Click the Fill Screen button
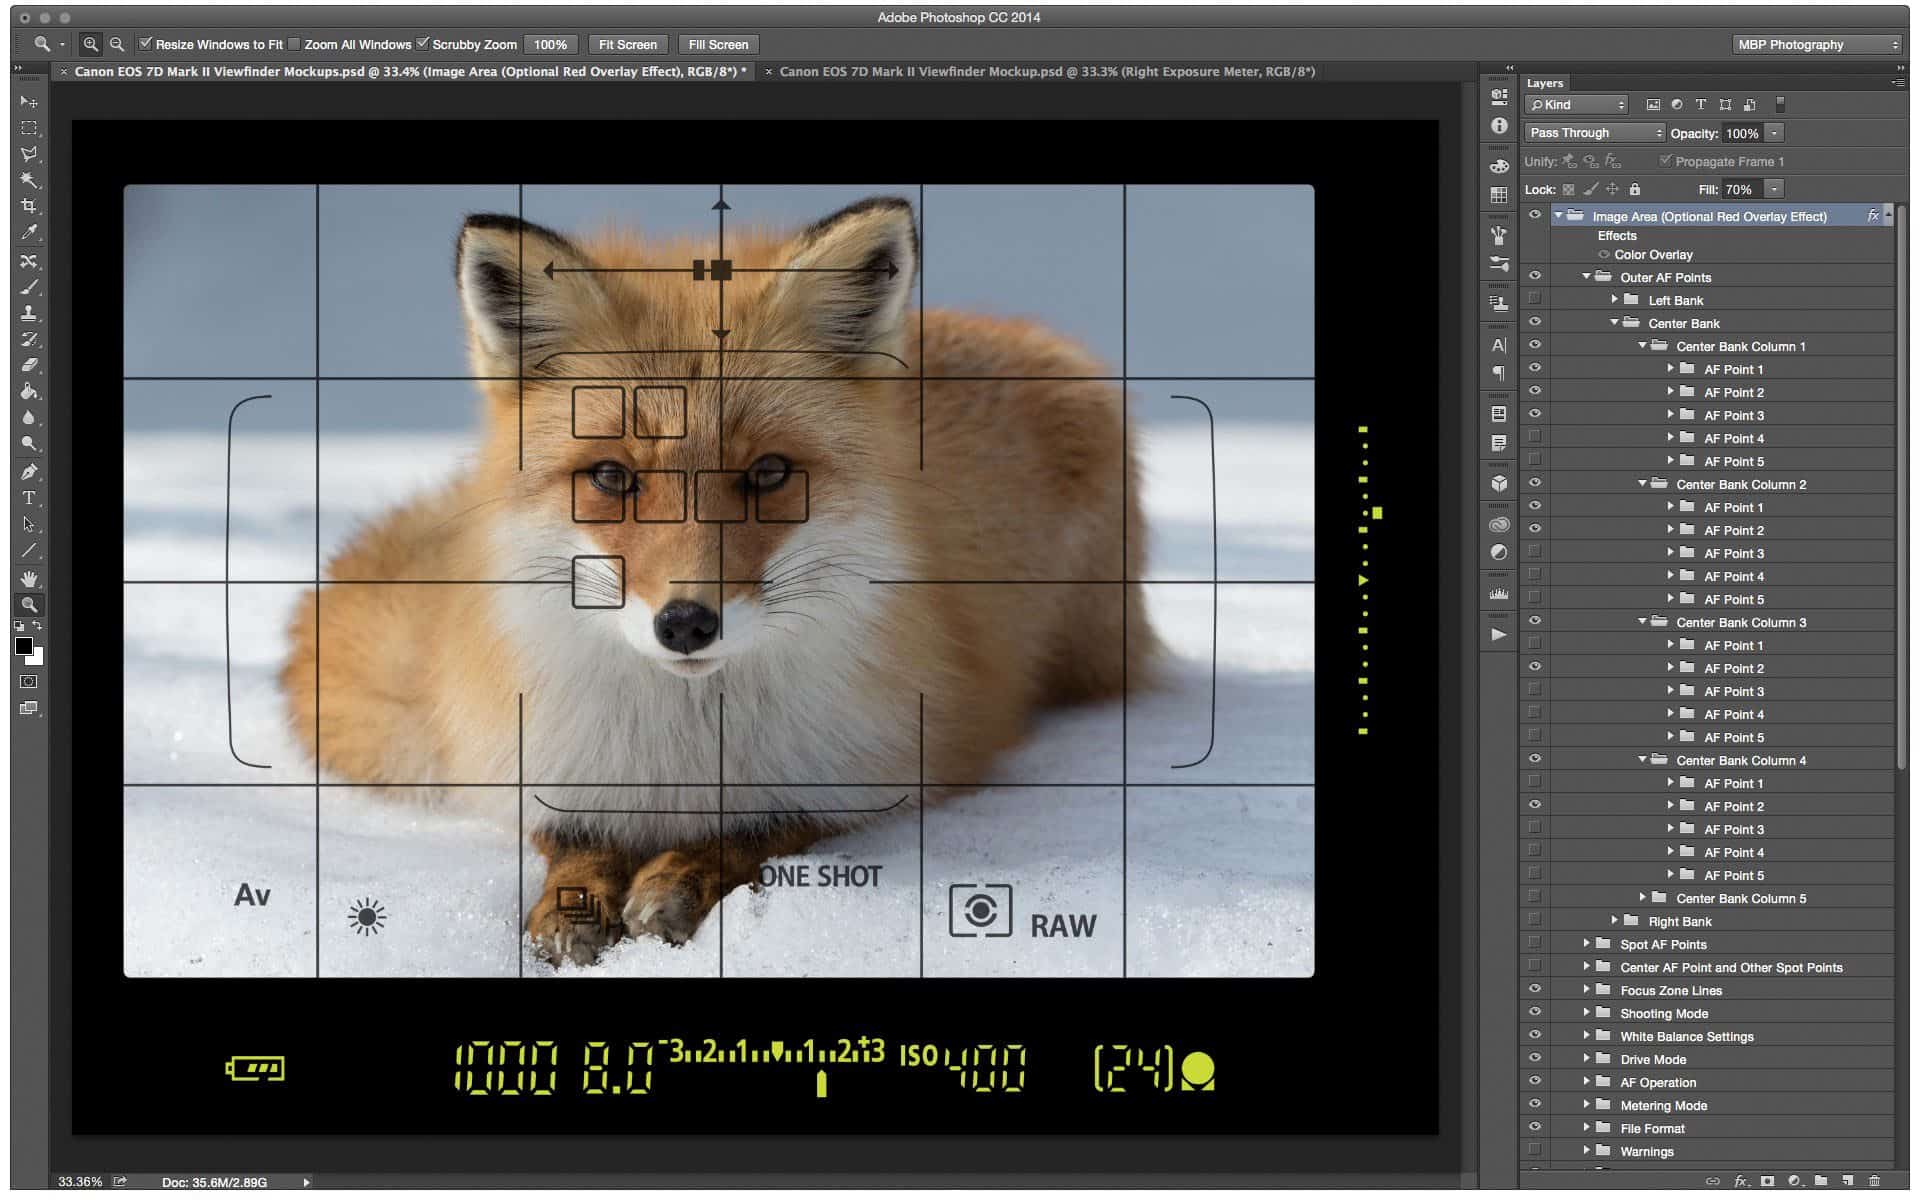 pyautogui.click(x=718, y=45)
